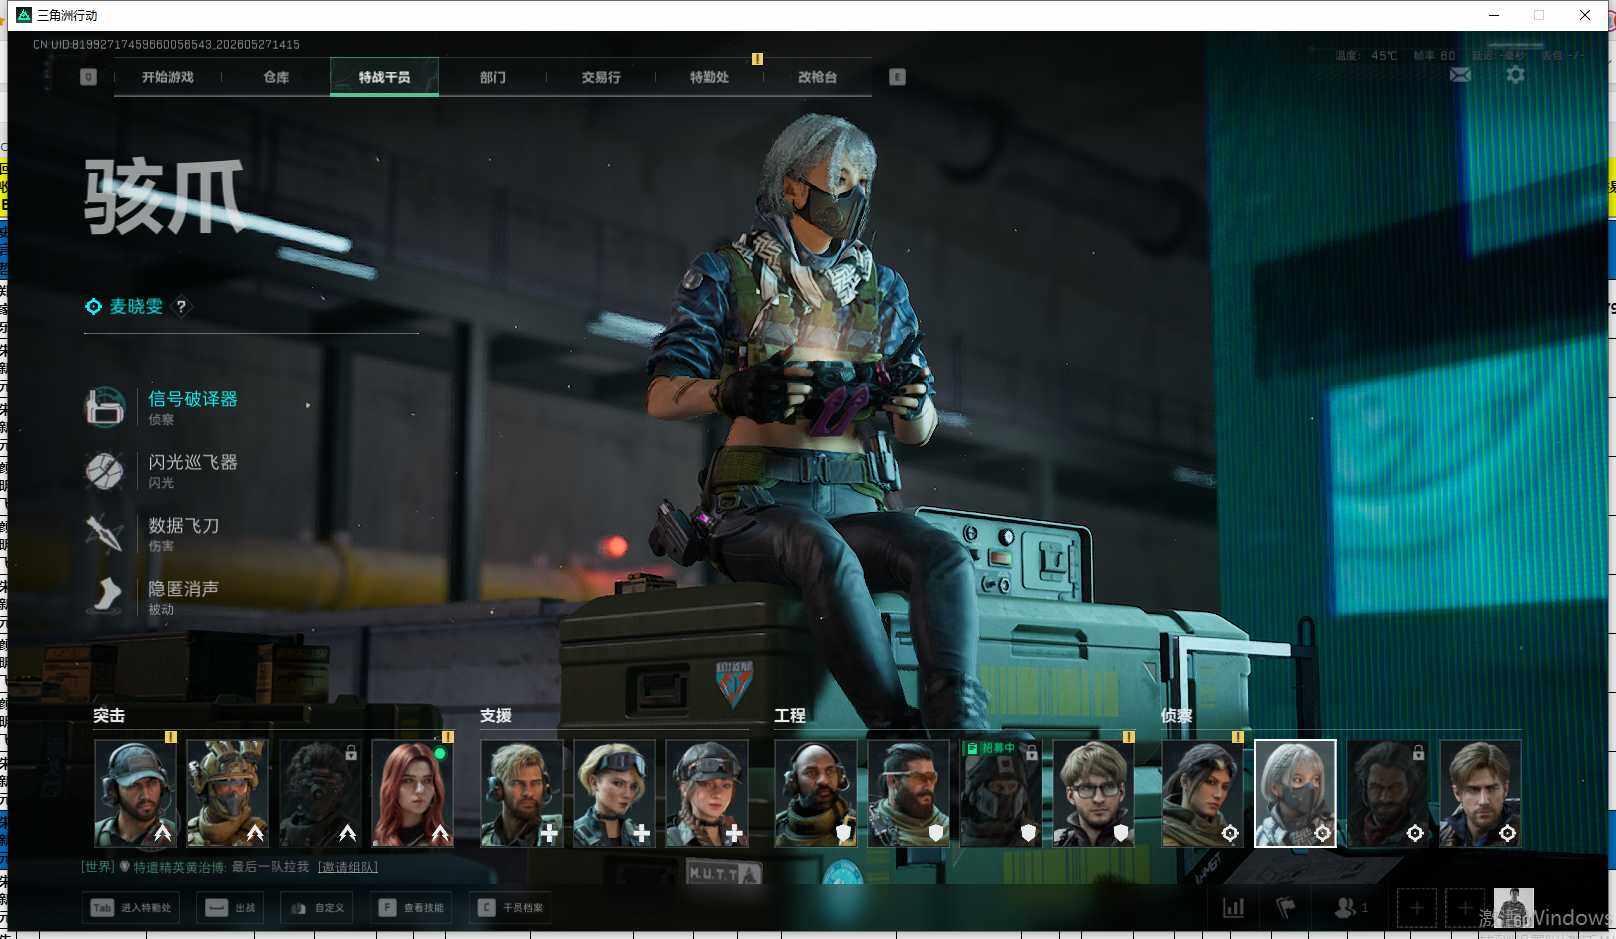The height and width of the screenshot is (939, 1616).
Task: Click the world chat message 最后一队拉我
Action: (270, 867)
